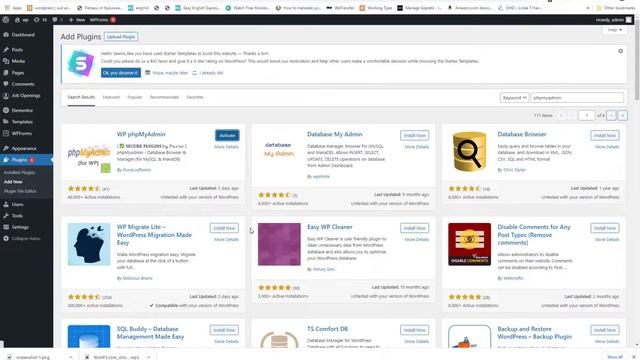Image resolution: width=640 pixels, height=360 pixels.
Task: Open the comments bubble in the admin bar
Action: [x=57, y=20]
